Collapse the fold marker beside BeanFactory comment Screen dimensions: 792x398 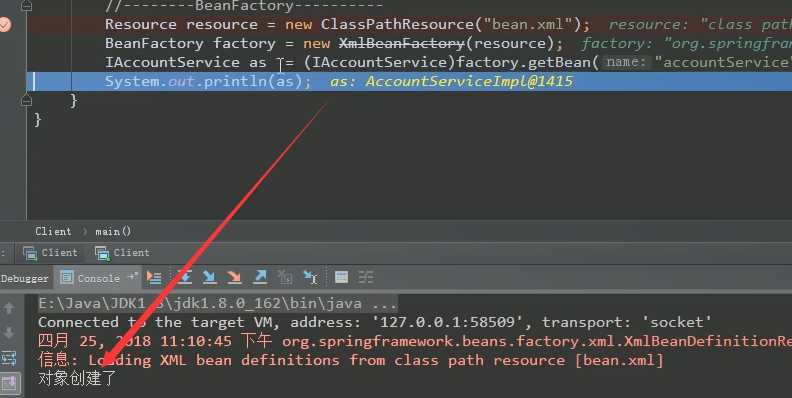point(27,6)
